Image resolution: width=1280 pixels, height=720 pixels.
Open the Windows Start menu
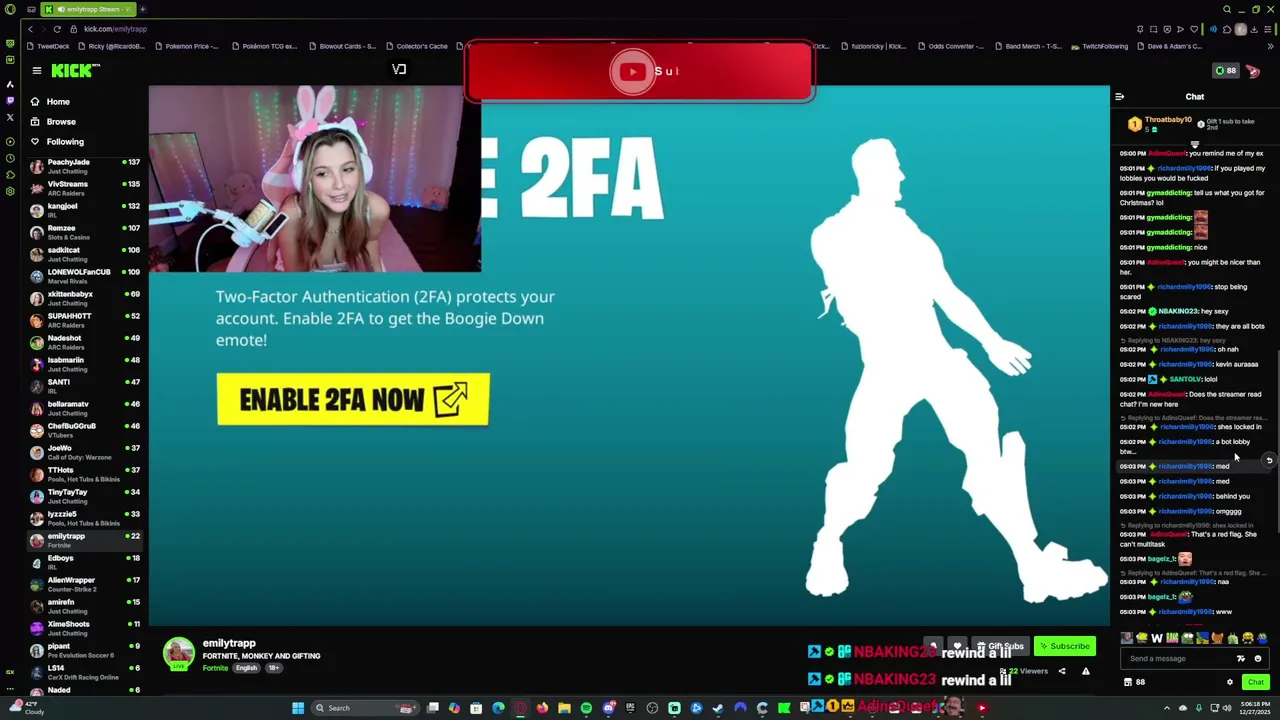tap(297, 708)
